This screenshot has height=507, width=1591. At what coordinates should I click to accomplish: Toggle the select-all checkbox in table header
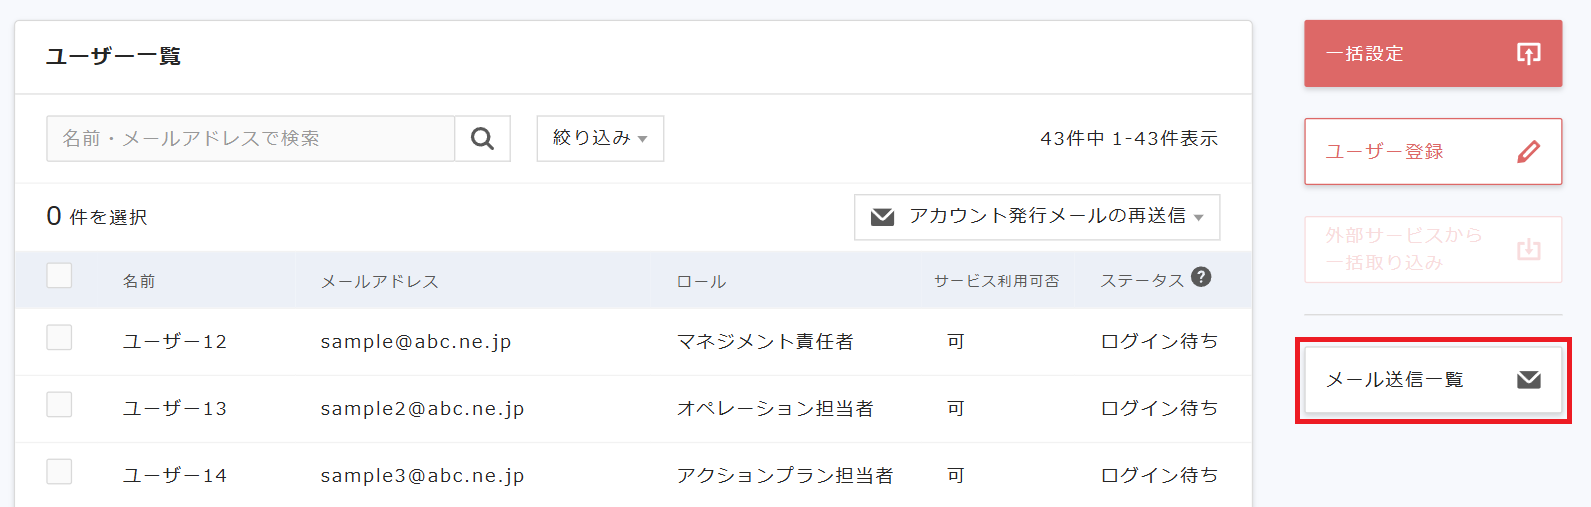click(x=59, y=275)
